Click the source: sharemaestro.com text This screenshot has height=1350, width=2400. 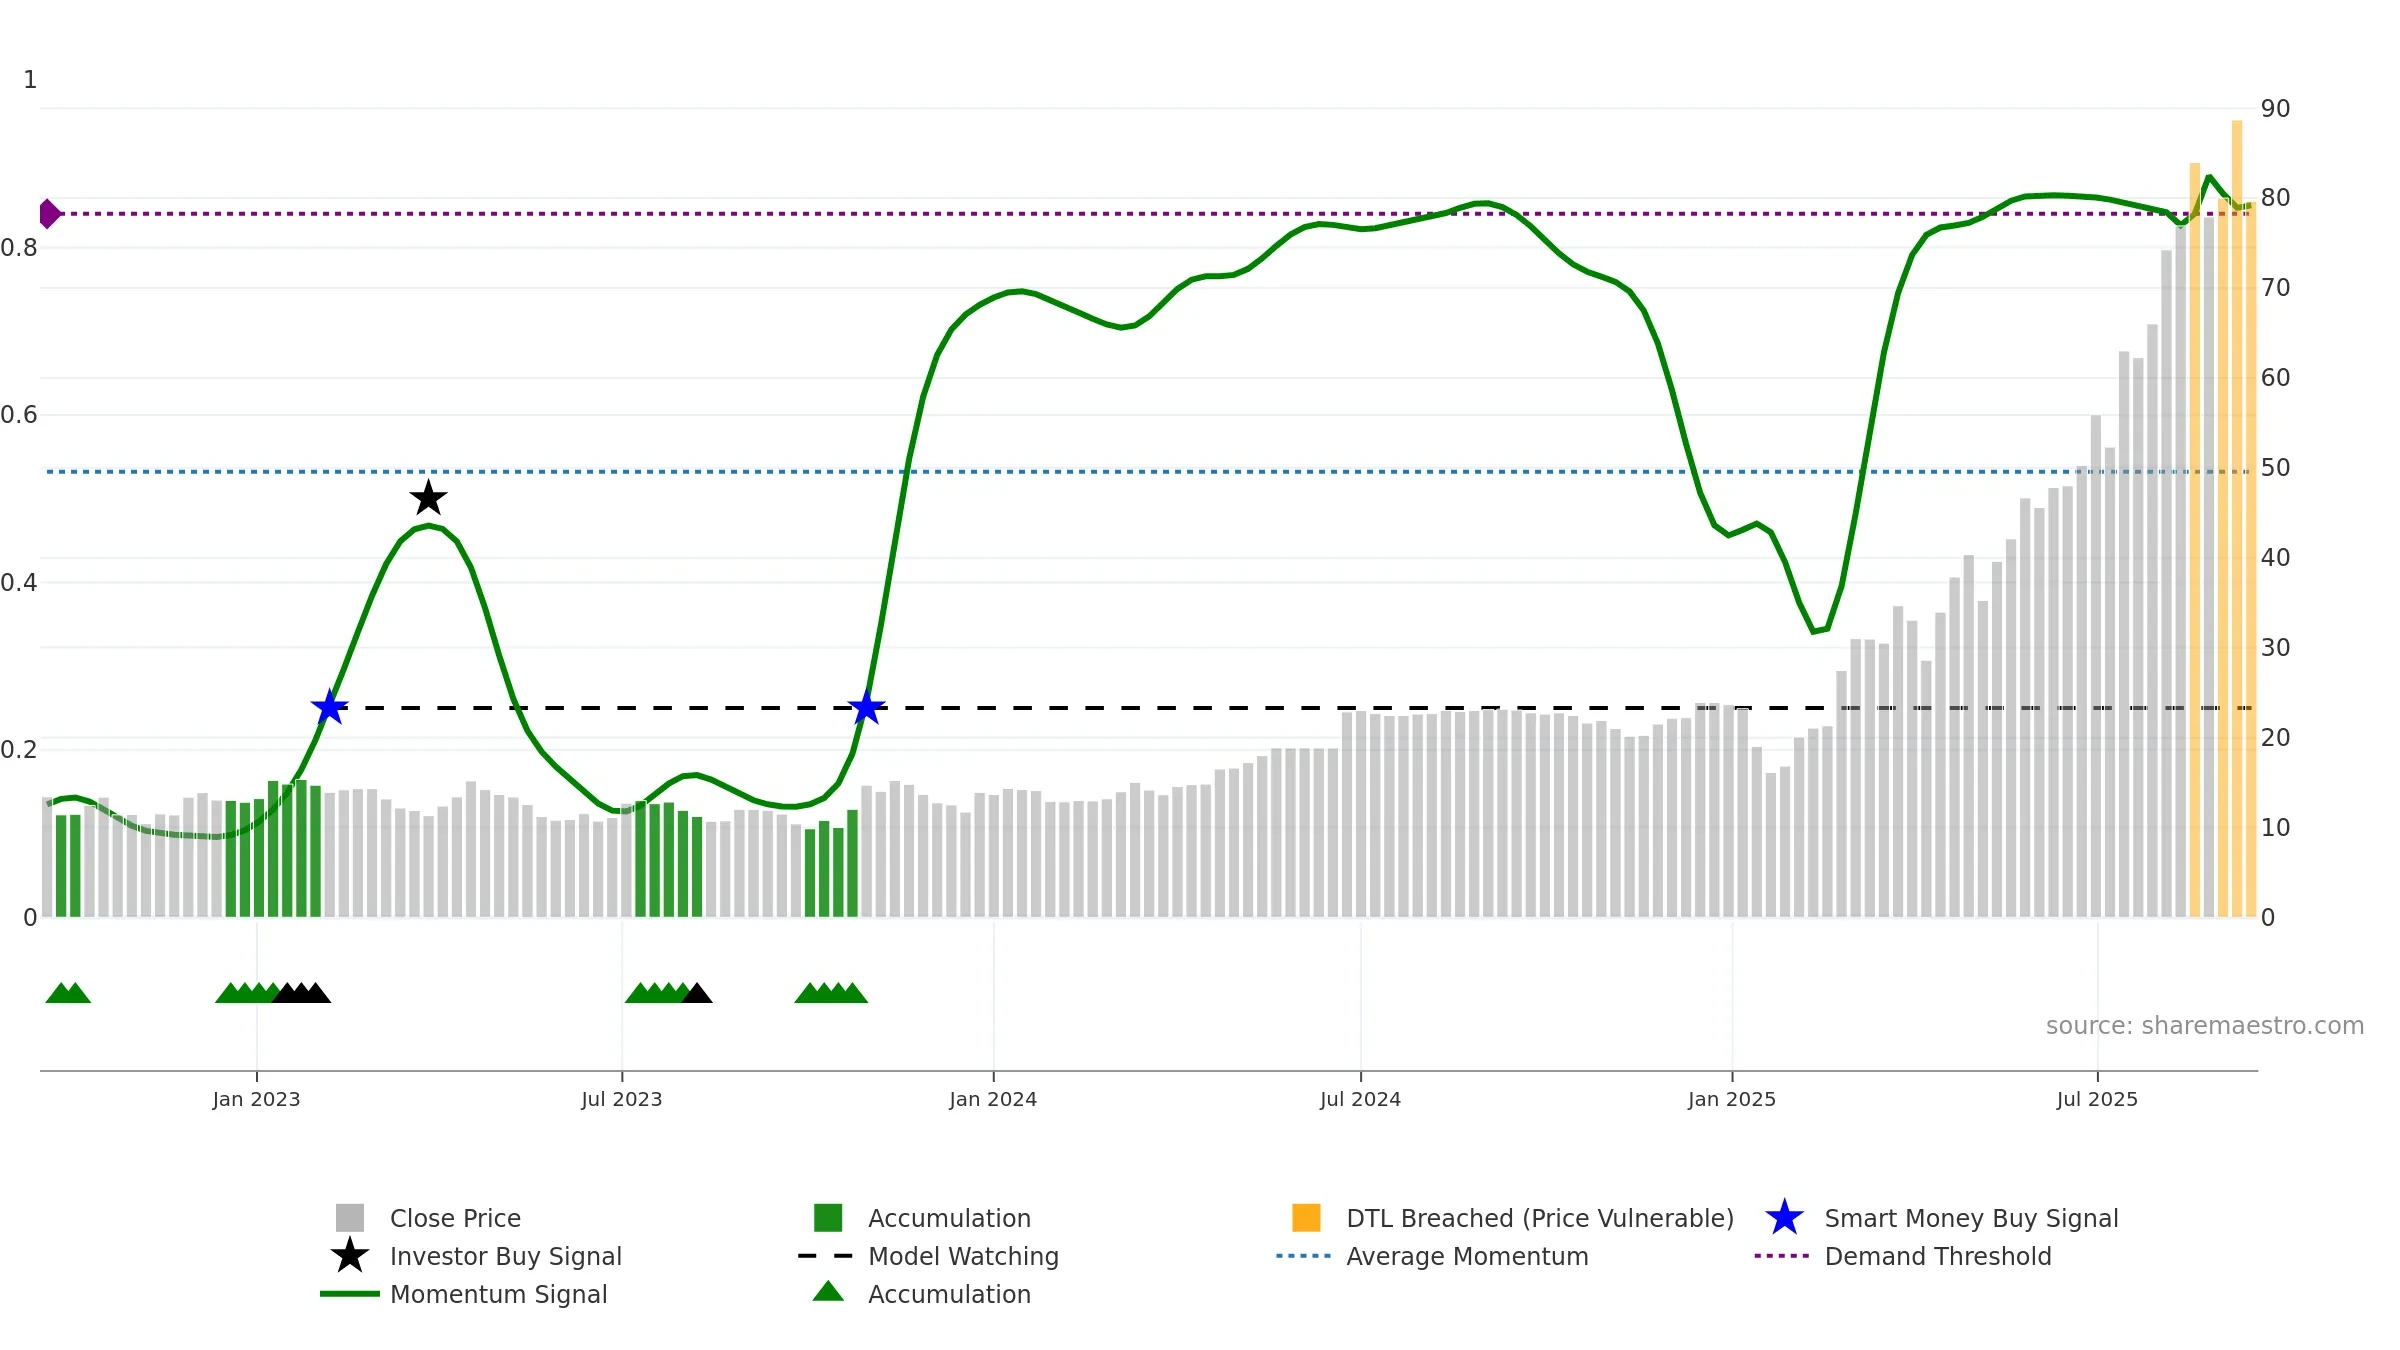(2205, 1026)
